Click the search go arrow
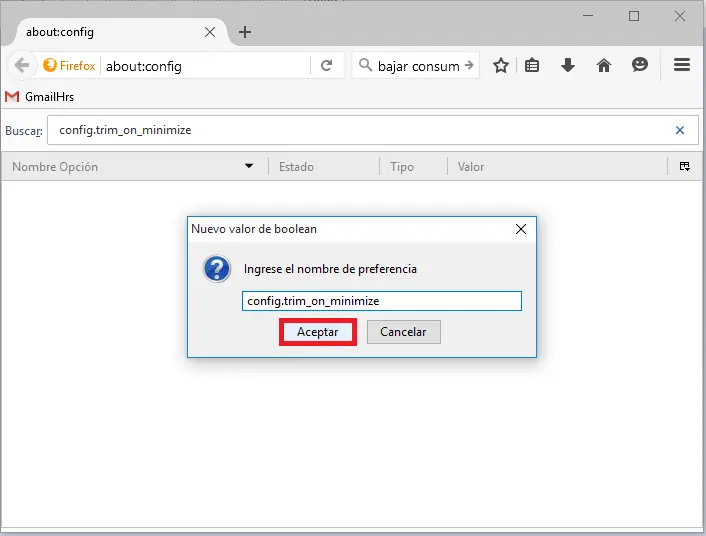The image size is (706, 536). (x=469, y=65)
